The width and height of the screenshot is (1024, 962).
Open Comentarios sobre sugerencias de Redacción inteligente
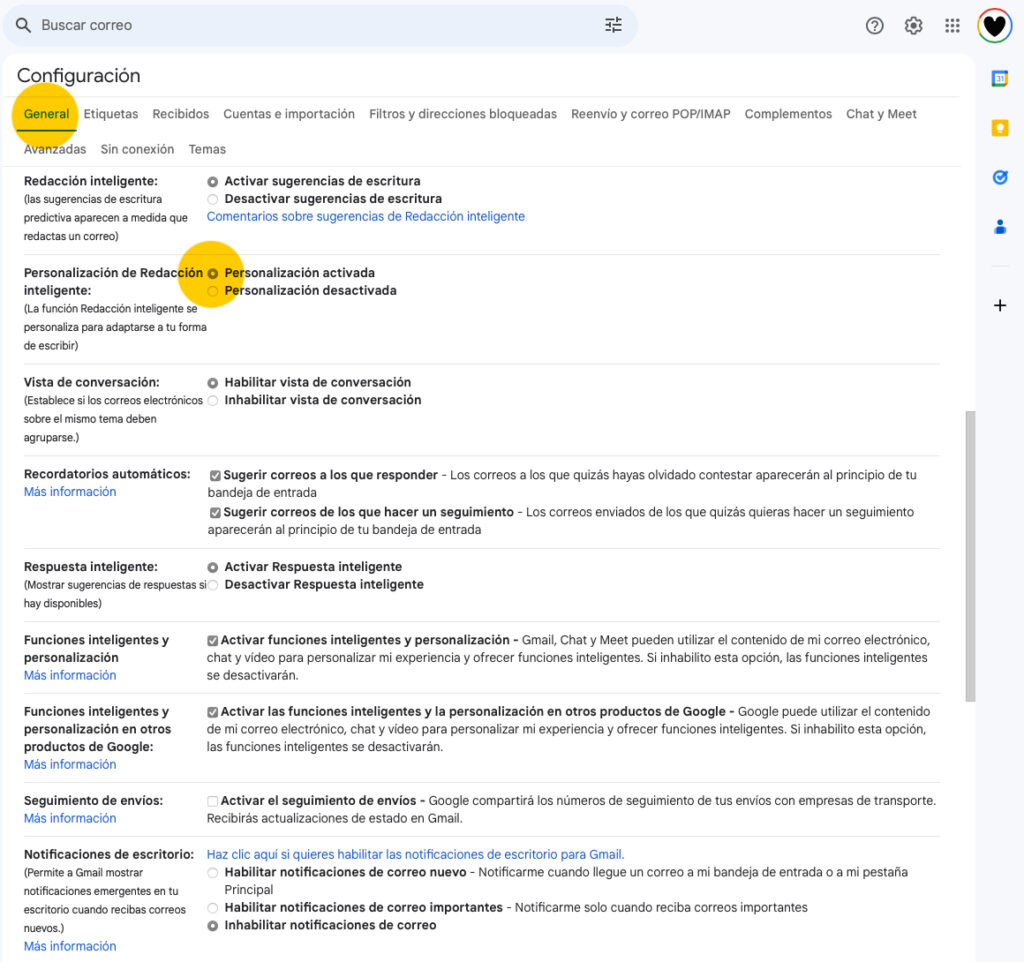coord(366,216)
